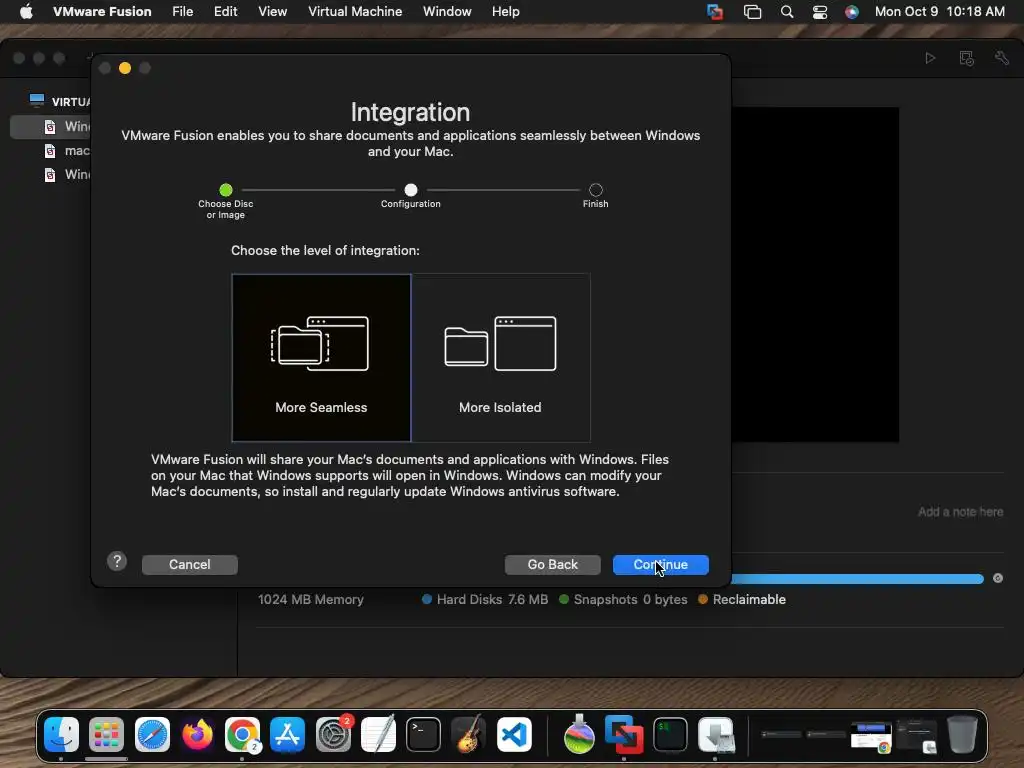Click the Virtual Machines sidebar header

tap(60, 101)
